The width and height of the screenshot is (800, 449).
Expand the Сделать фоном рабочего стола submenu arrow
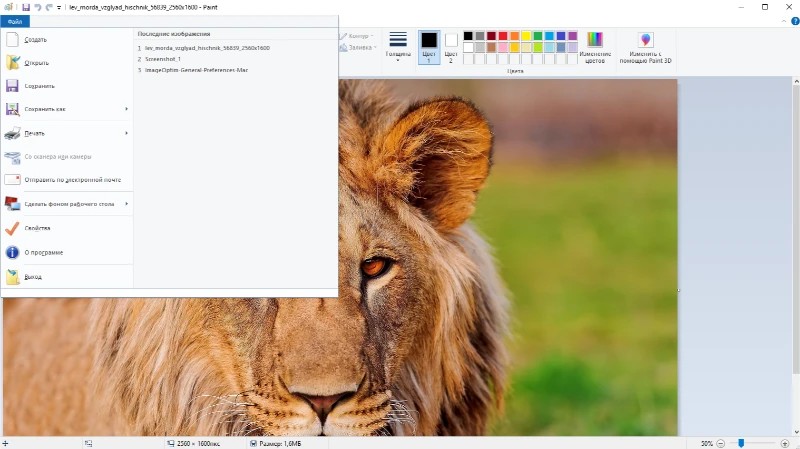tap(126, 204)
